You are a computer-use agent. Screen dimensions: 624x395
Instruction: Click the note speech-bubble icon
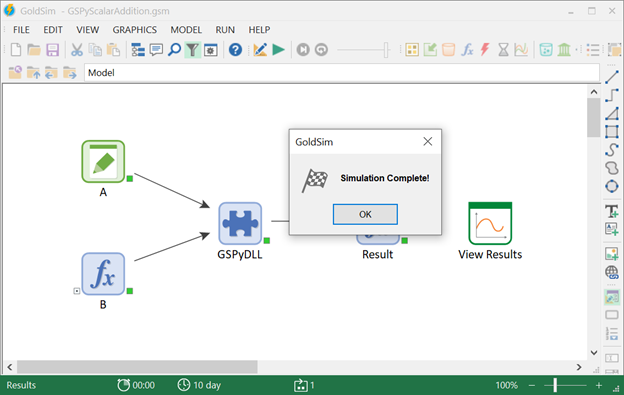tap(156, 50)
